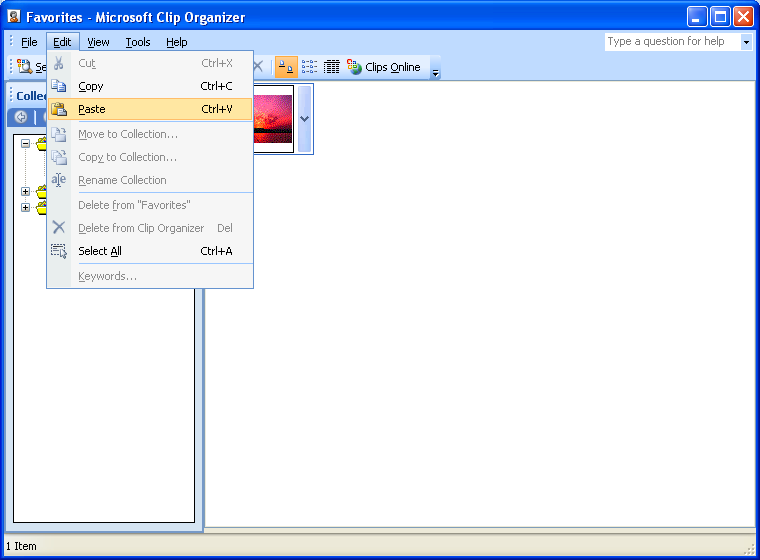Click the Clips Online globe icon
Viewport: 760px width, 560px height.
pyautogui.click(x=354, y=67)
